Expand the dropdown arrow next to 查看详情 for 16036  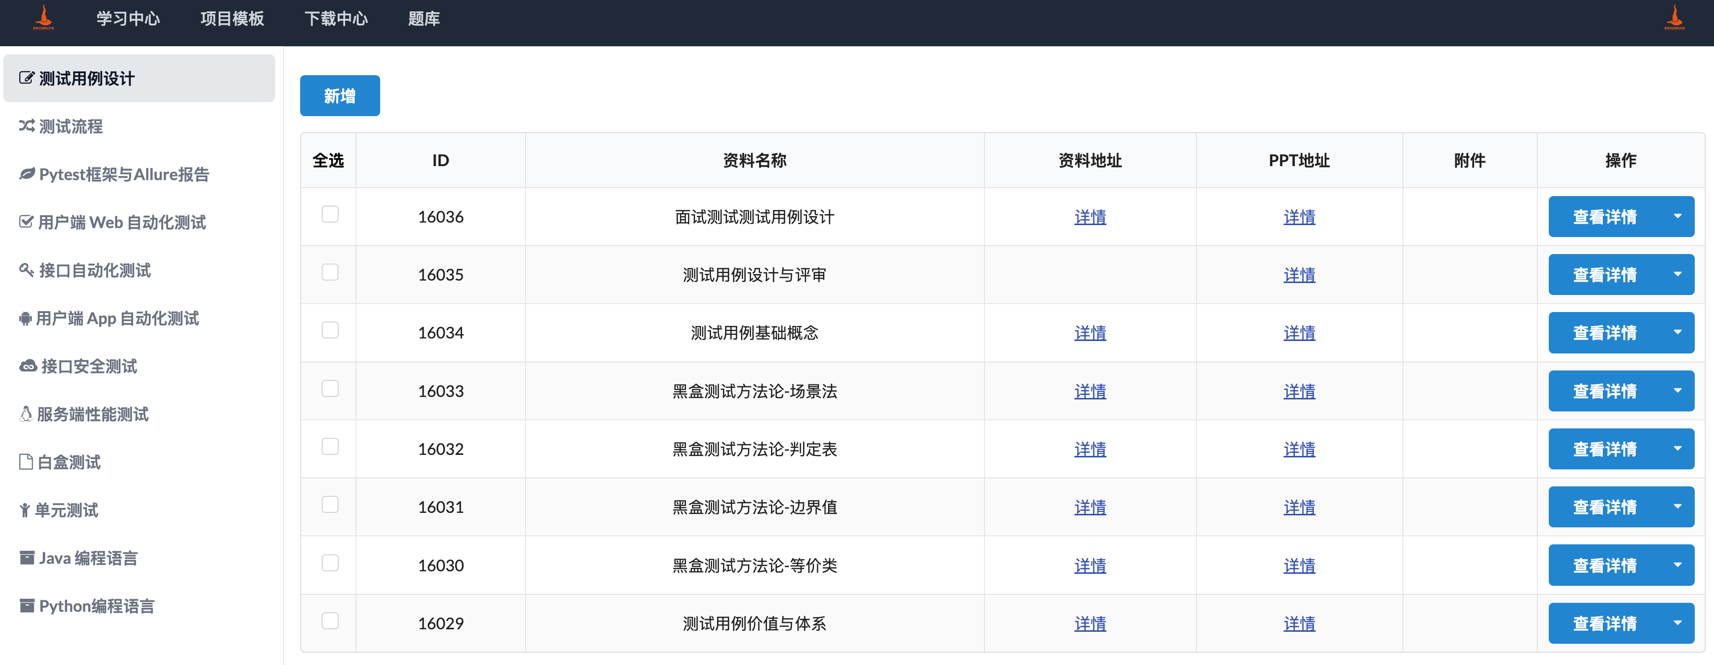1677,217
